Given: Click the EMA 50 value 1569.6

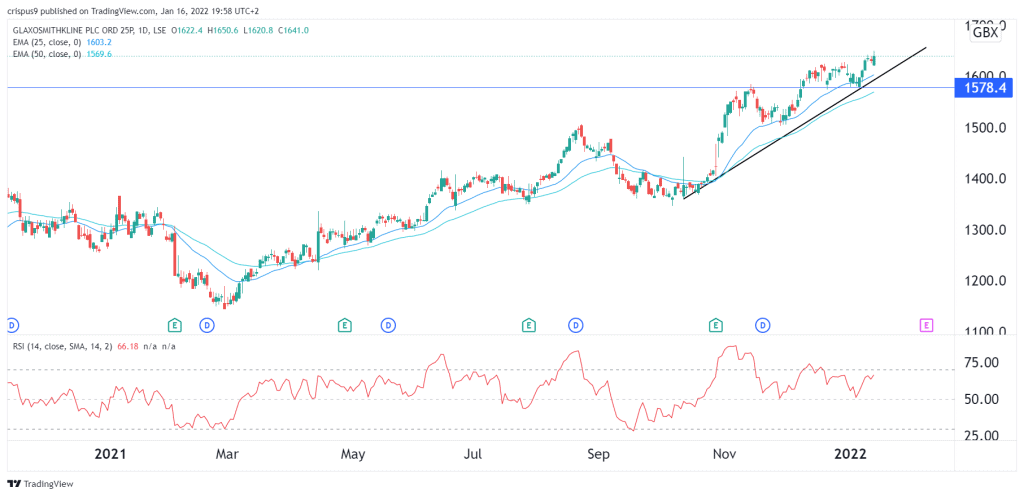Looking at the screenshot, I should pyautogui.click(x=98, y=54).
